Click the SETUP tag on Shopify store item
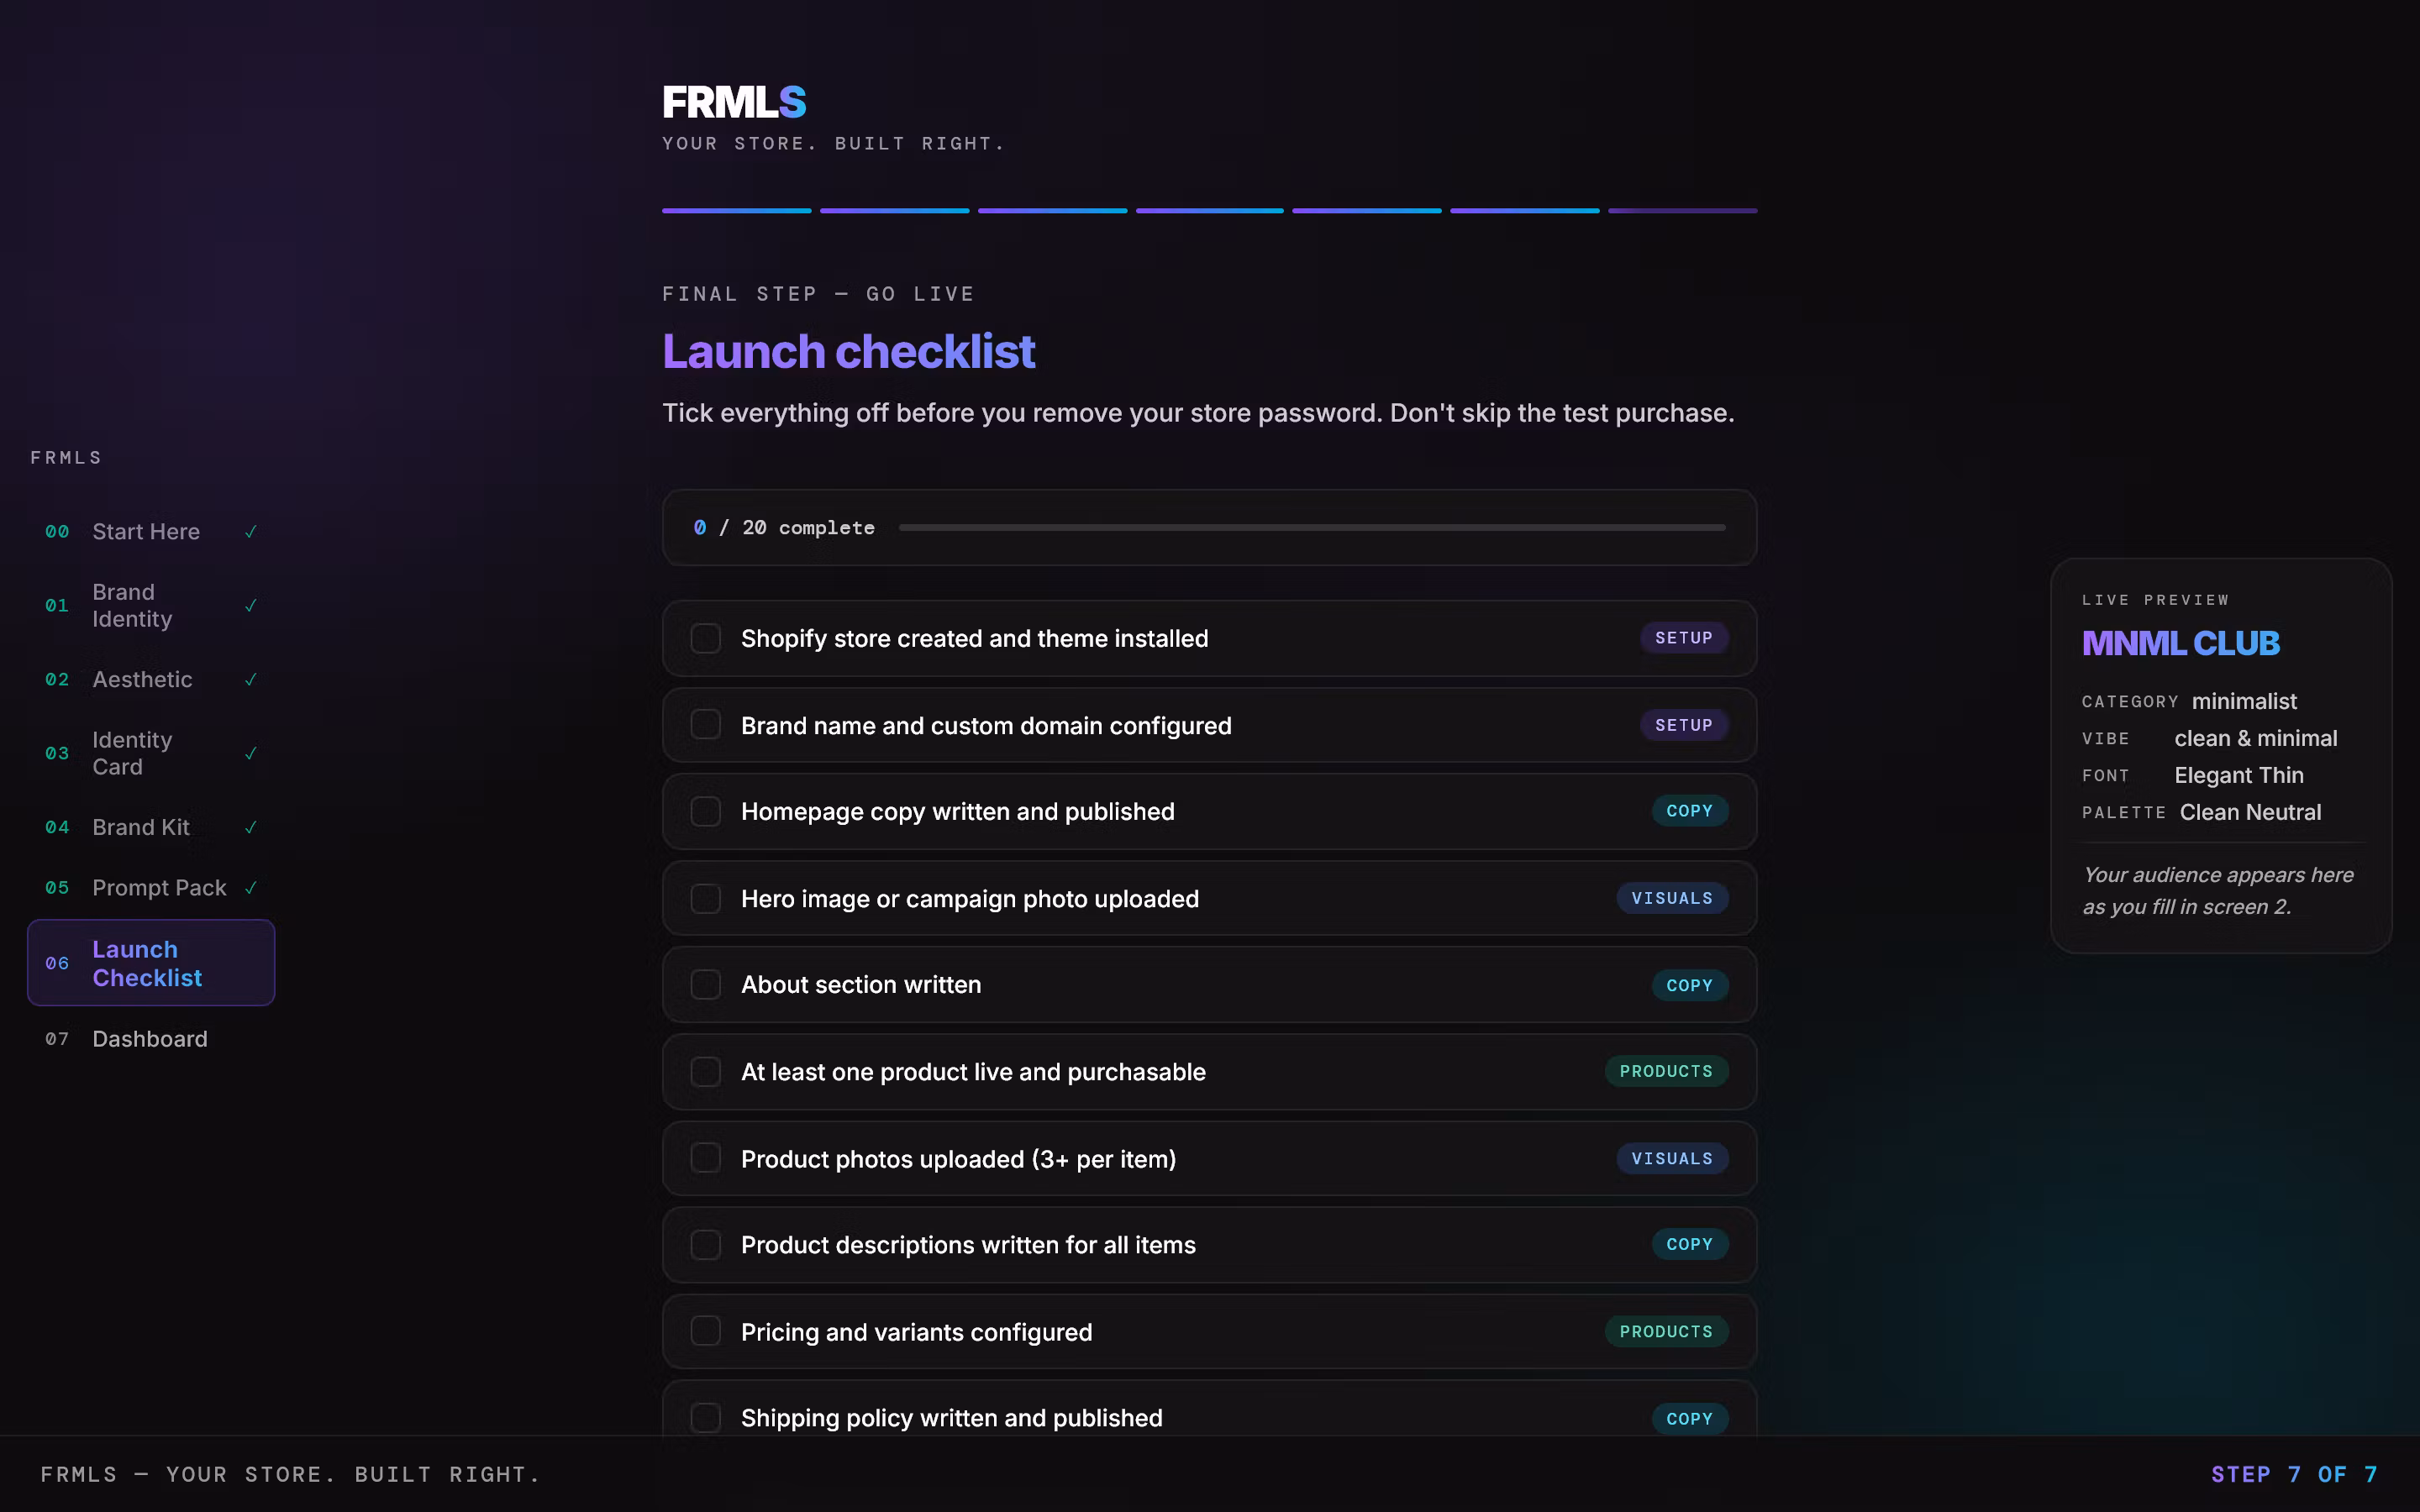The height and width of the screenshot is (1512, 2420). pyautogui.click(x=1683, y=638)
